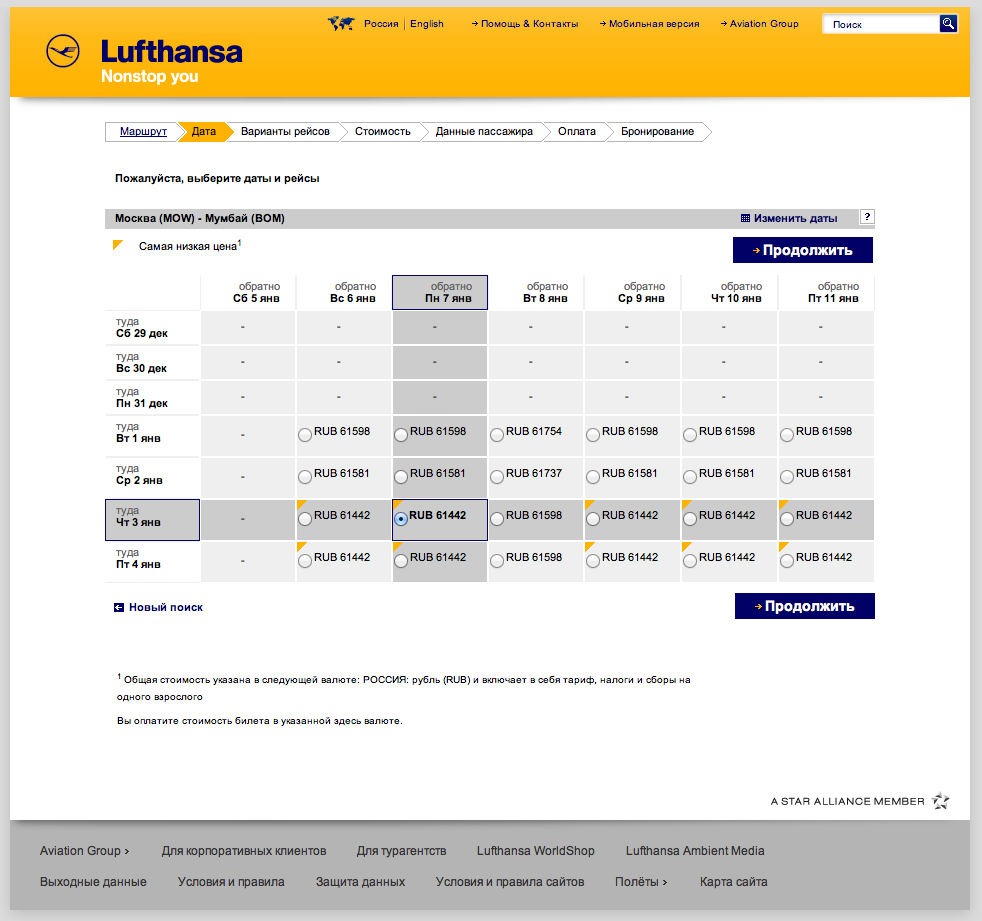The height and width of the screenshot is (921, 982).
Task: Open Помощь & Контакты
Action: click(529, 24)
